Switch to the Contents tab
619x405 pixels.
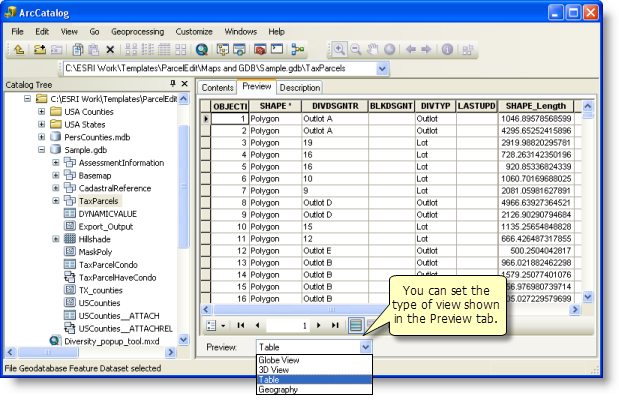click(218, 88)
